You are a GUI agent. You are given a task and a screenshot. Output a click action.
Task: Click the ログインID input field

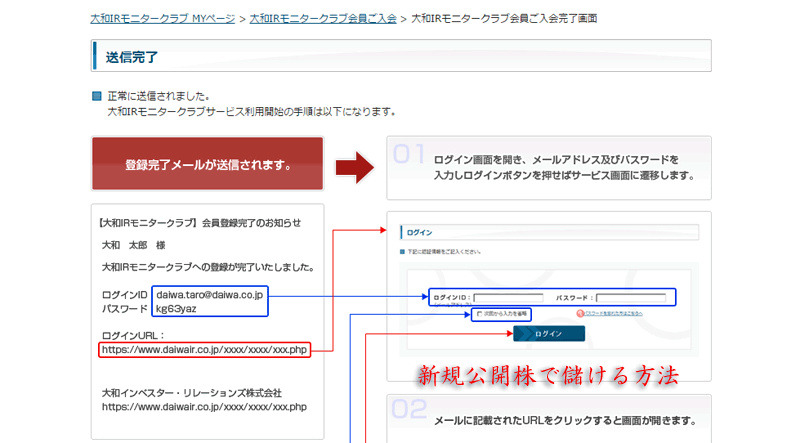coord(508,298)
